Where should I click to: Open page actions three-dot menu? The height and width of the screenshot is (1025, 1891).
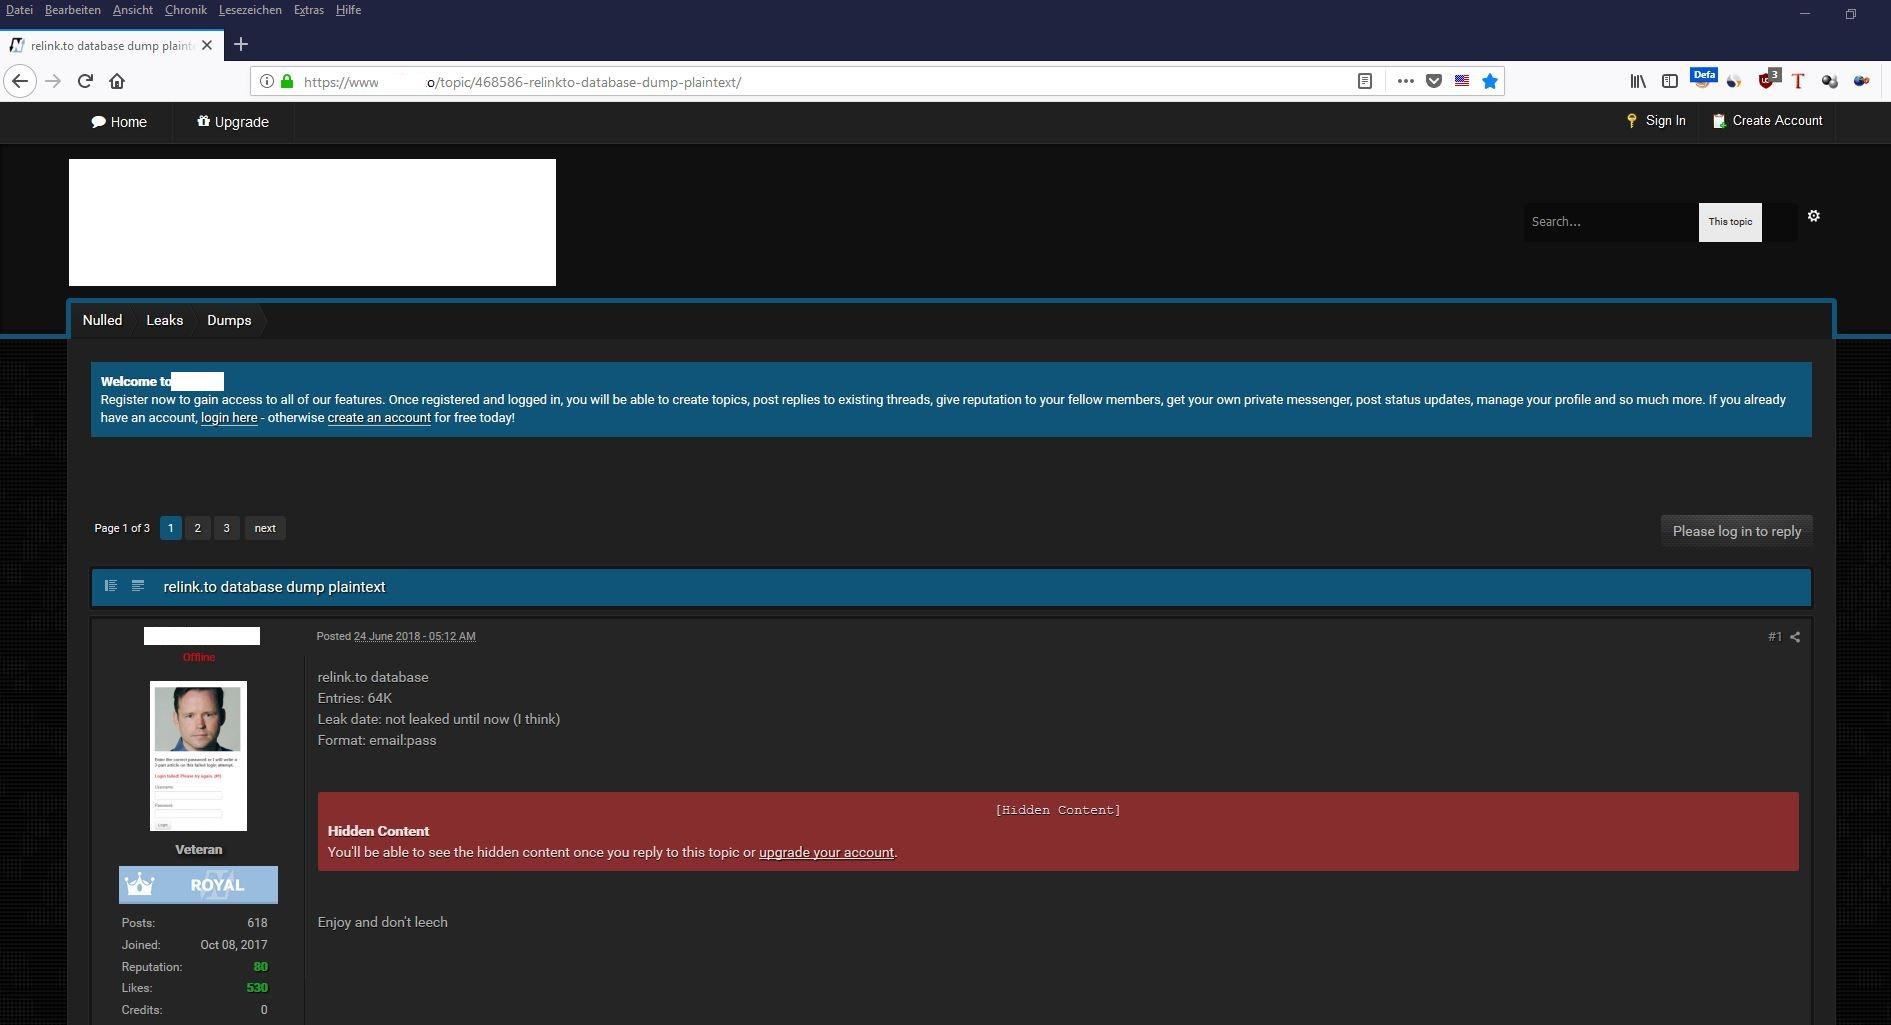(x=1405, y=81)
